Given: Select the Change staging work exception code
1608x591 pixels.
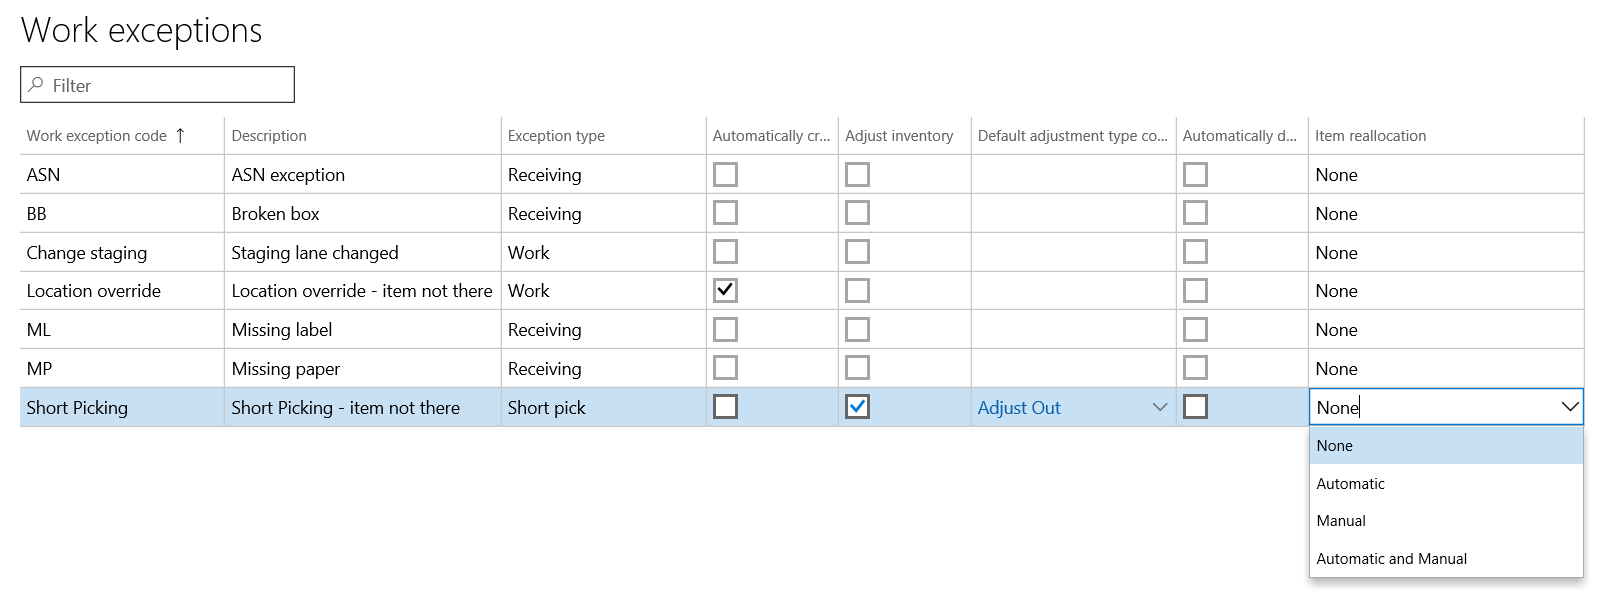Looking at the screenshot, I should coord(87,253).
